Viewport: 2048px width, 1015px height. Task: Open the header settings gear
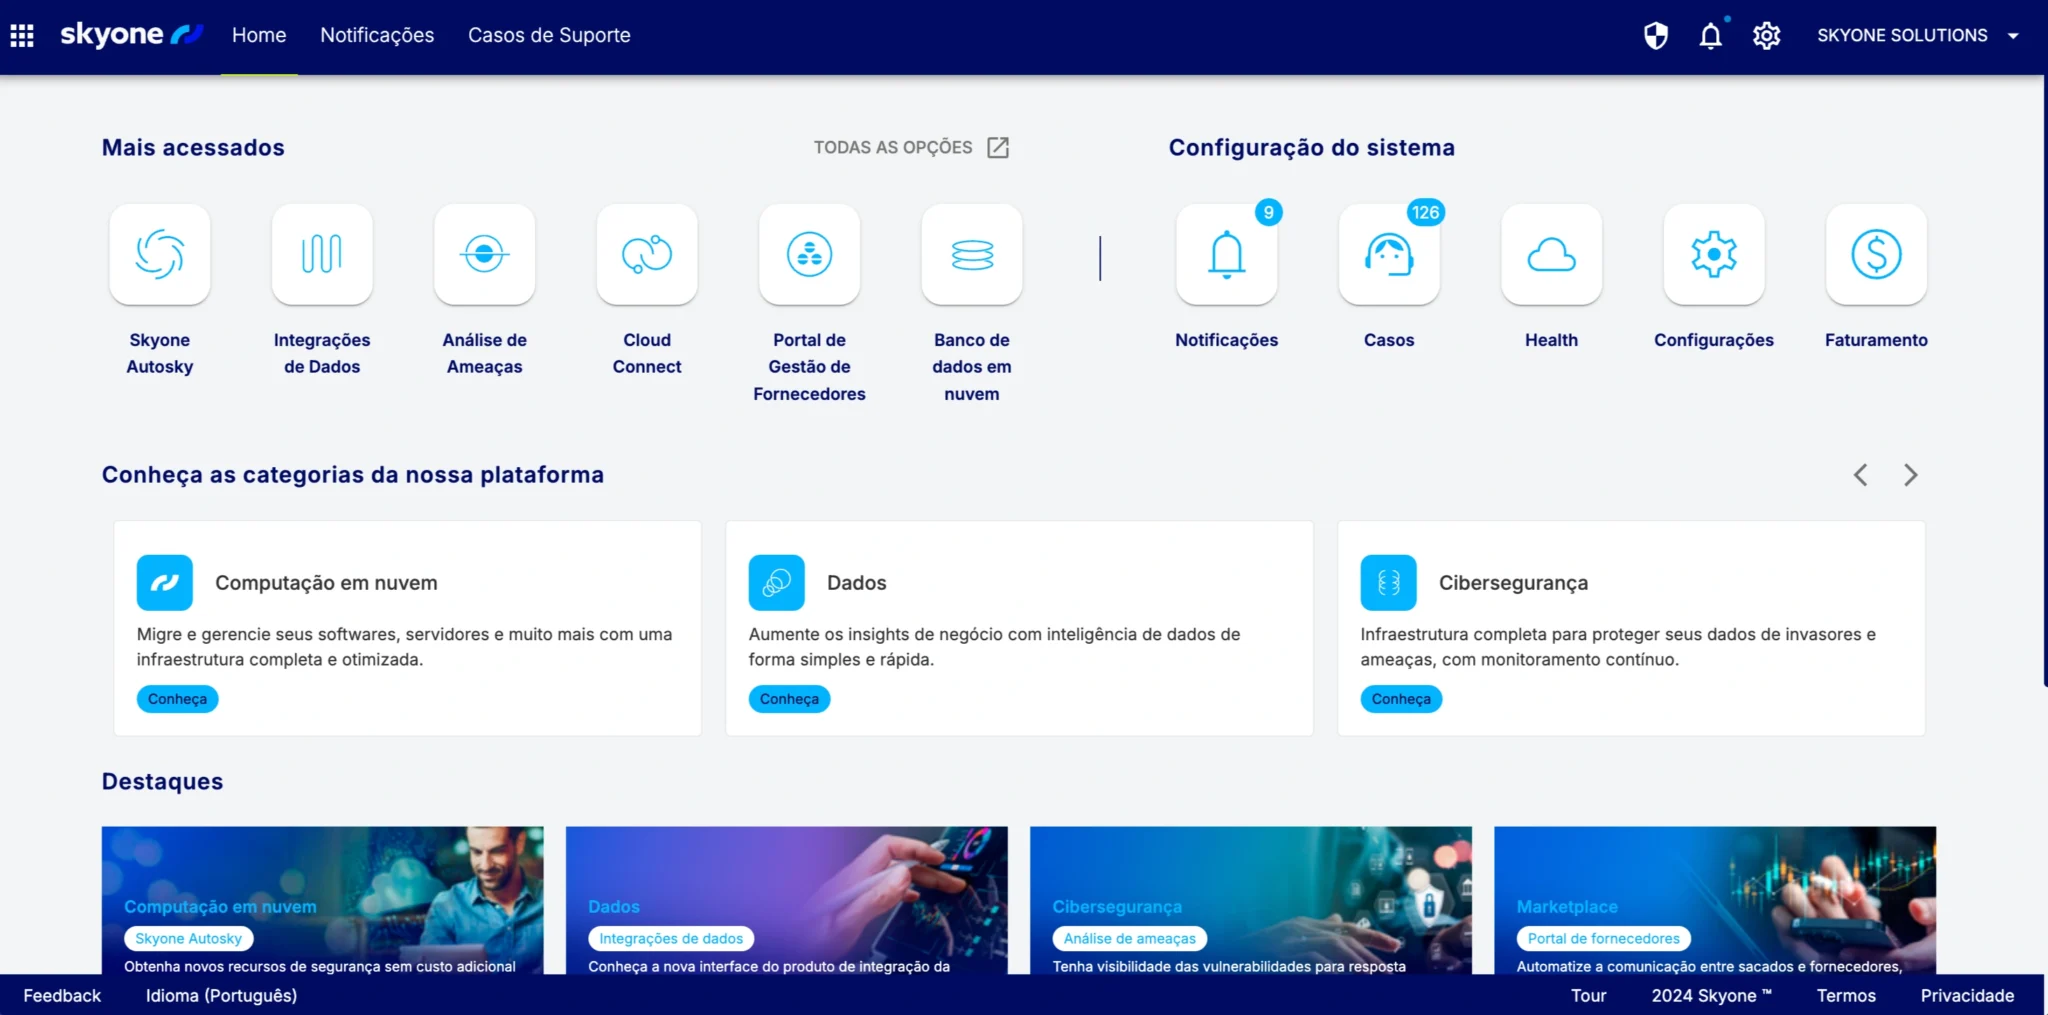coord(1767,36)
